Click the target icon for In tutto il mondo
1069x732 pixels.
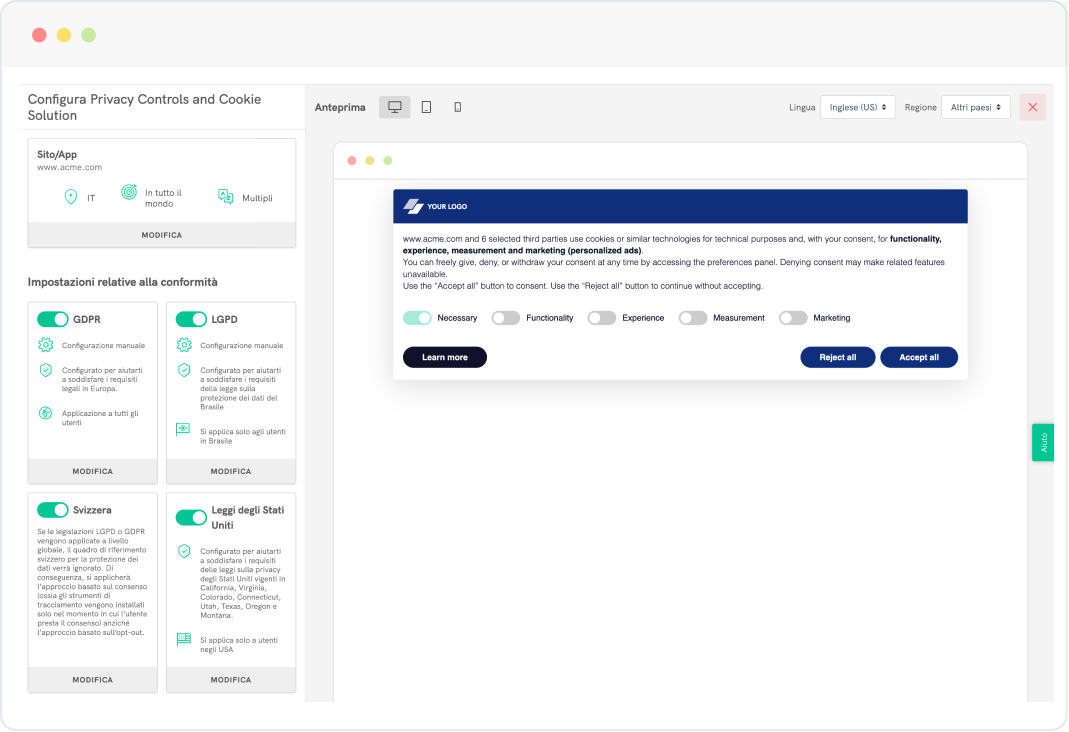coord(129,192)
